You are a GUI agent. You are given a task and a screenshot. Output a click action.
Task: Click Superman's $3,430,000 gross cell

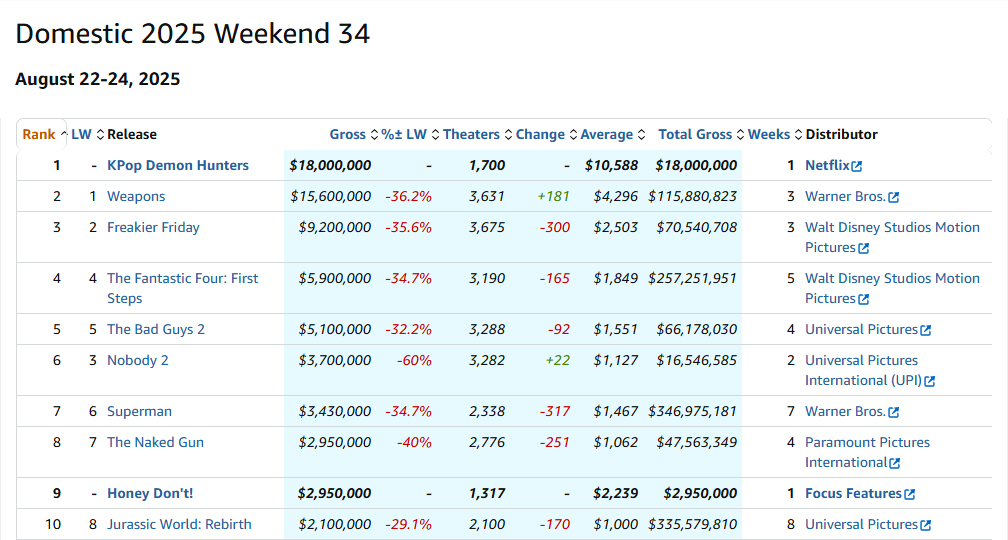pyautogui.click(x=335, y=411)
